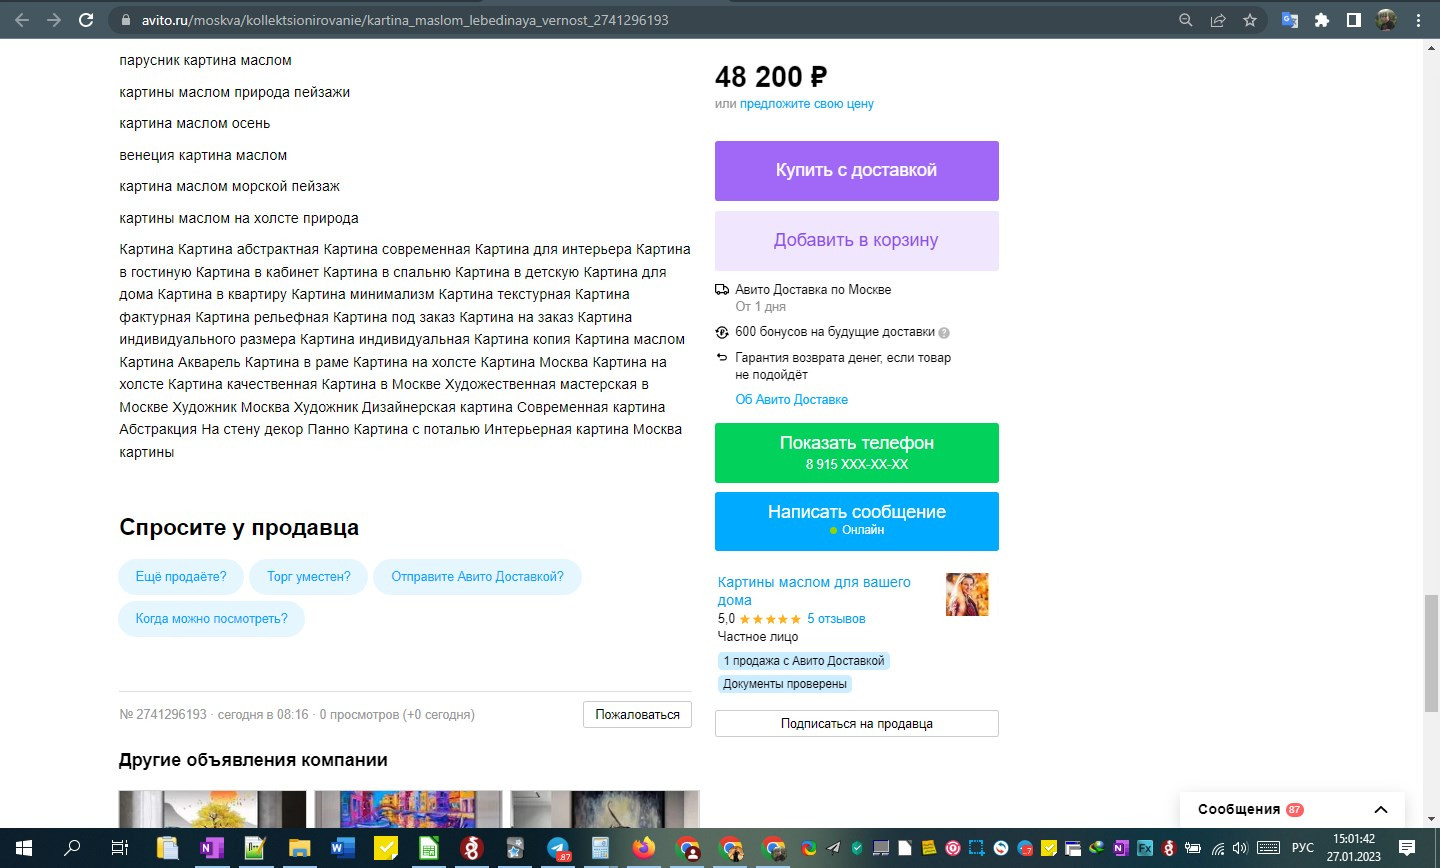Select the Торг уместен? quick question
This screenshot has height=868, width=1440.
pyautogui.click(x=309, y=577)
